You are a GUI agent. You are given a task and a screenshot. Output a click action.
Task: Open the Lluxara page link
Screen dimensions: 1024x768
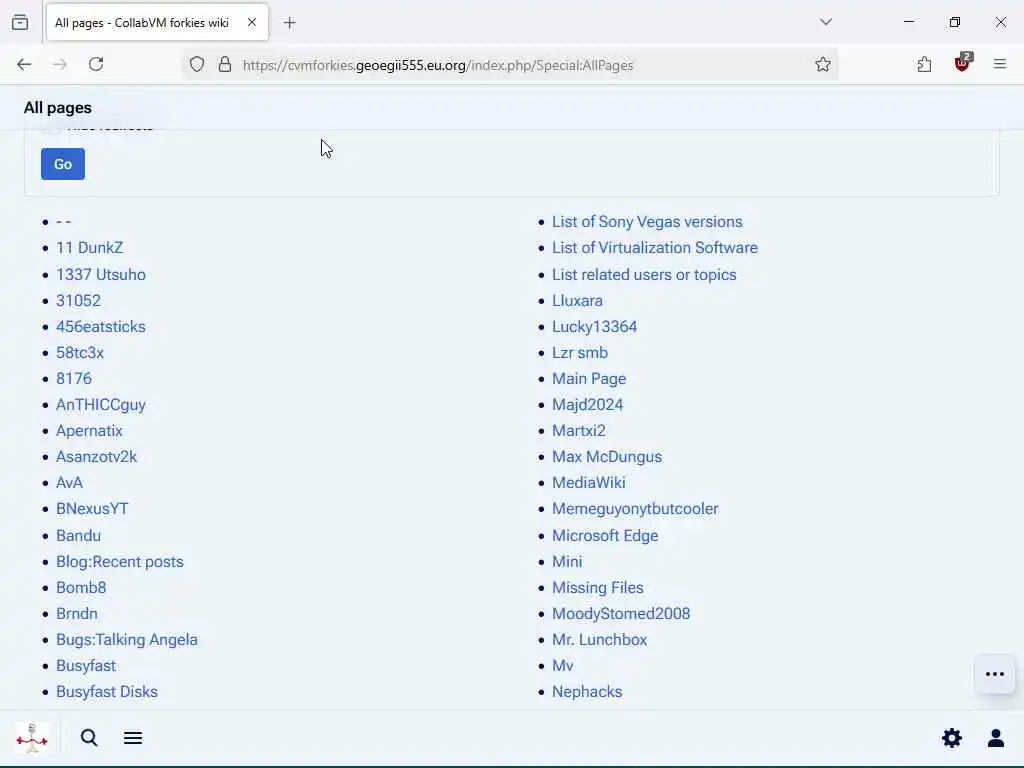pos(577,300)
